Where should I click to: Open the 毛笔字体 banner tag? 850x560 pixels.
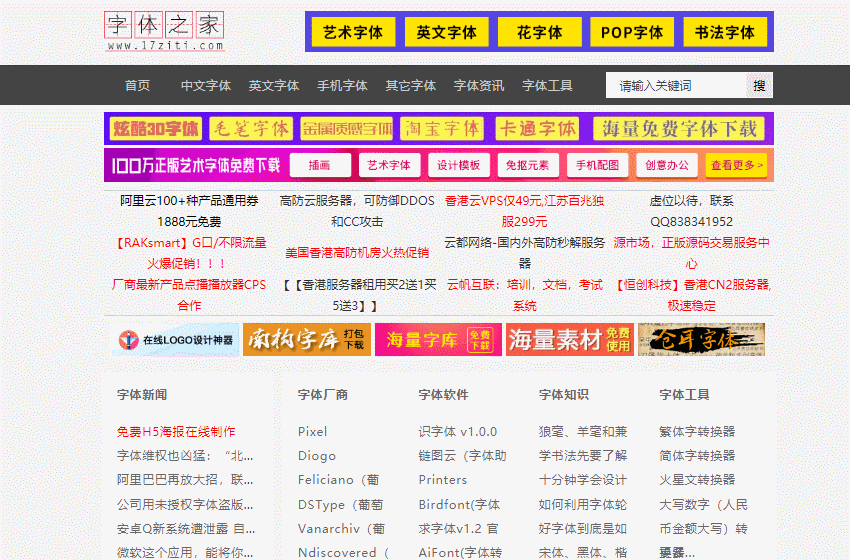point(251,128)
